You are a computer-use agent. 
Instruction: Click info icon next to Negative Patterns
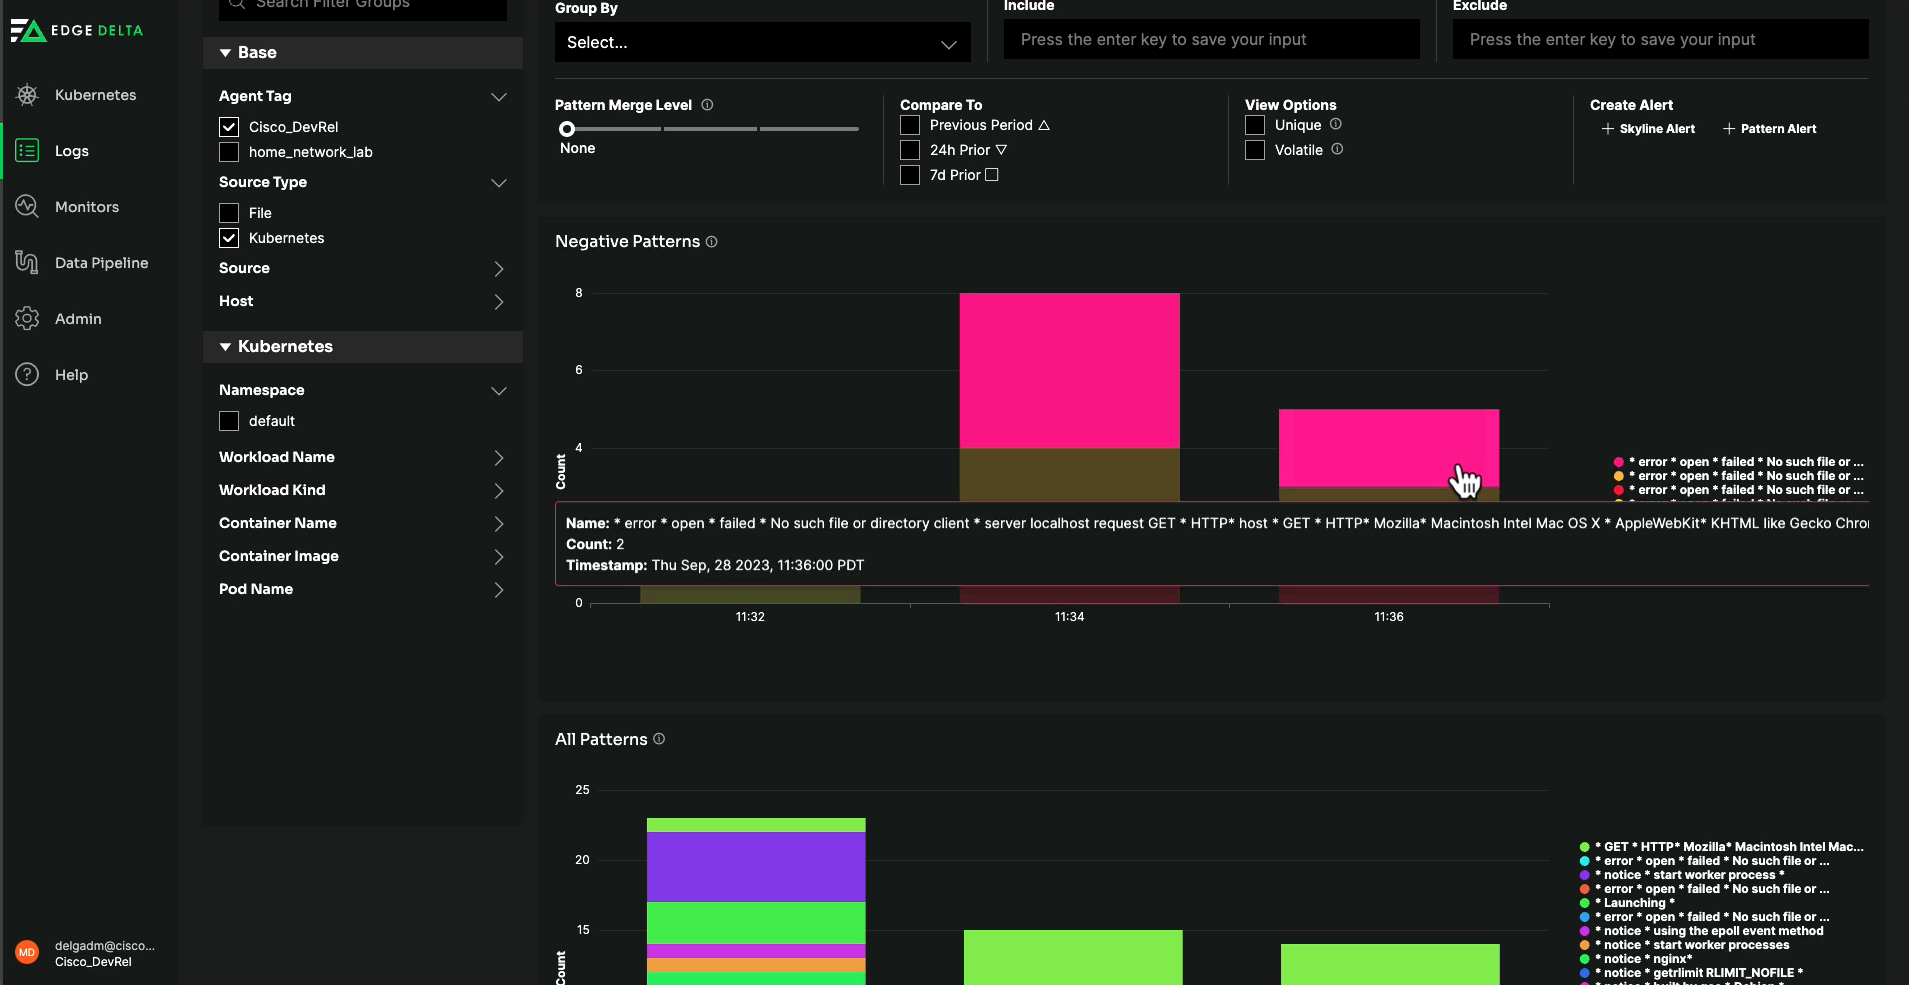(x=712, y=242)
